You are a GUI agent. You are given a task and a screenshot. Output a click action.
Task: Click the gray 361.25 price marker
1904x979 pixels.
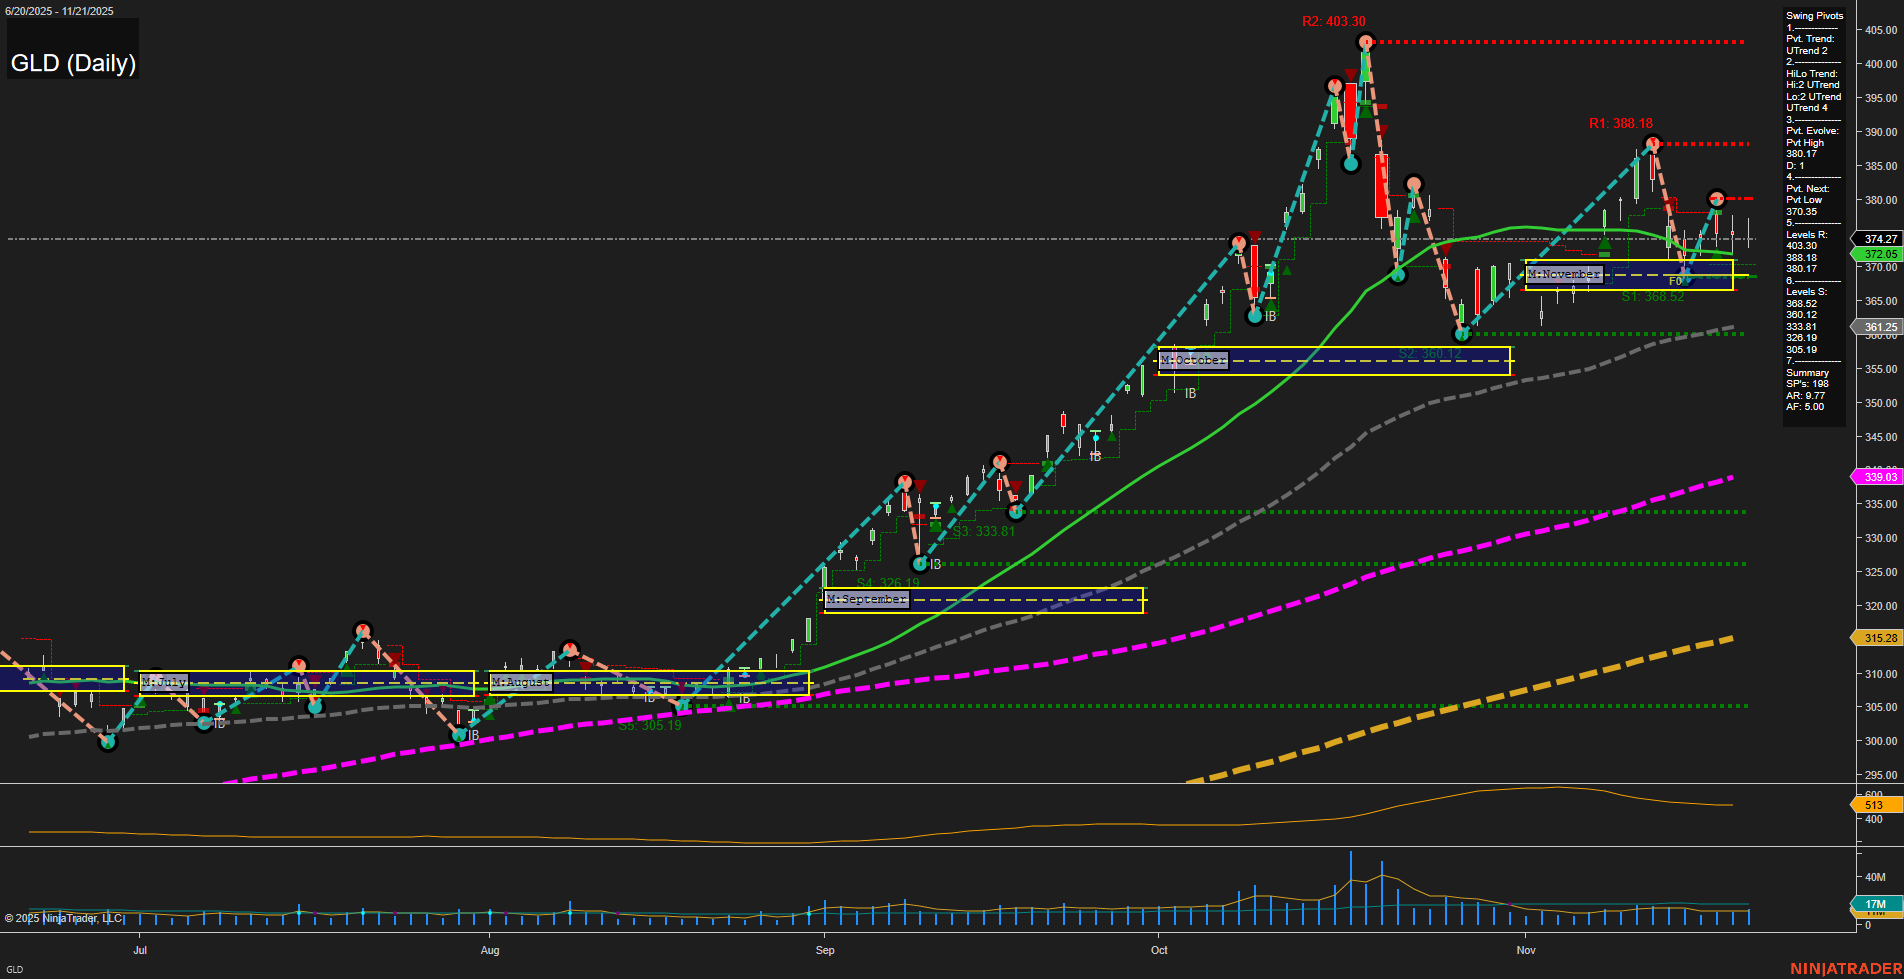point(1879,327)
